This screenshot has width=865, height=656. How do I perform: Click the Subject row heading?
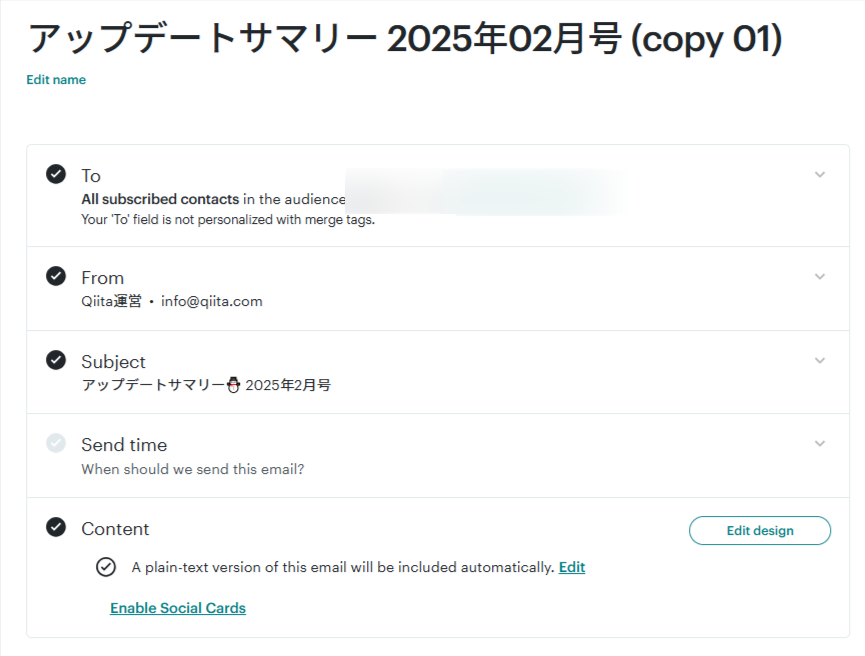point(113,362)
